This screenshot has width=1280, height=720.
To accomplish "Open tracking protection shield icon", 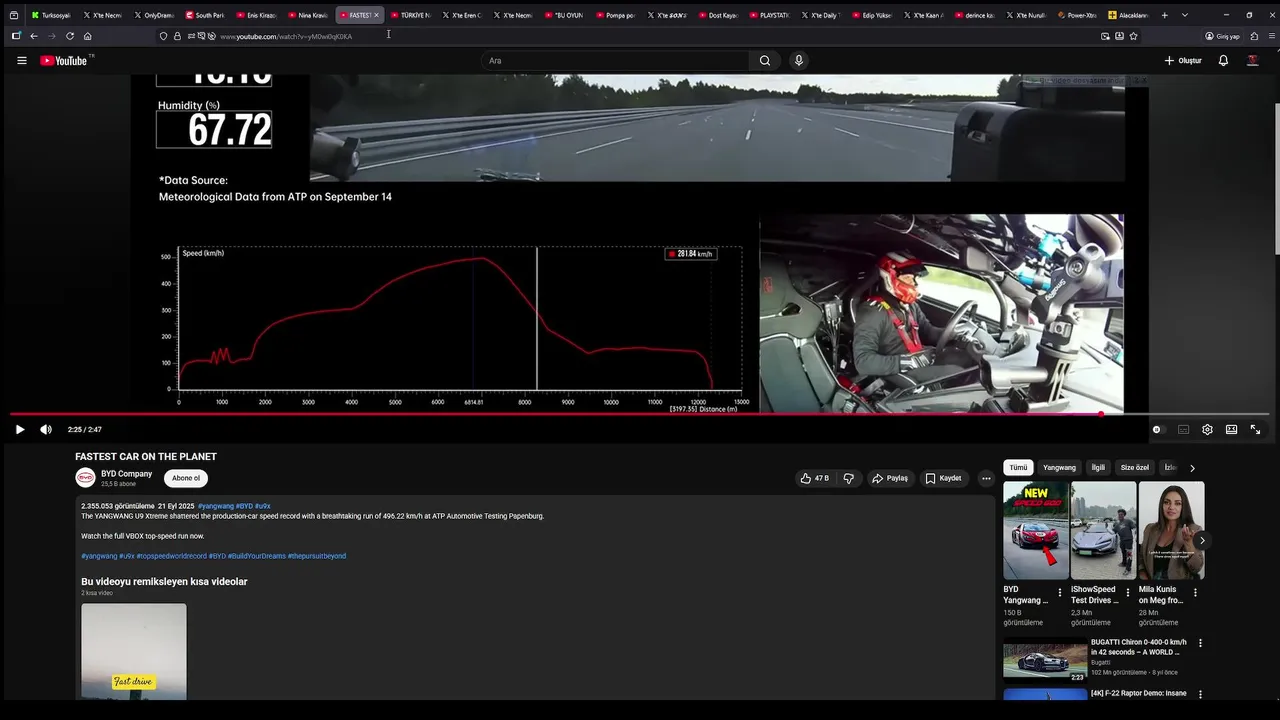I will pyautogui.click(x=163, y=36).
